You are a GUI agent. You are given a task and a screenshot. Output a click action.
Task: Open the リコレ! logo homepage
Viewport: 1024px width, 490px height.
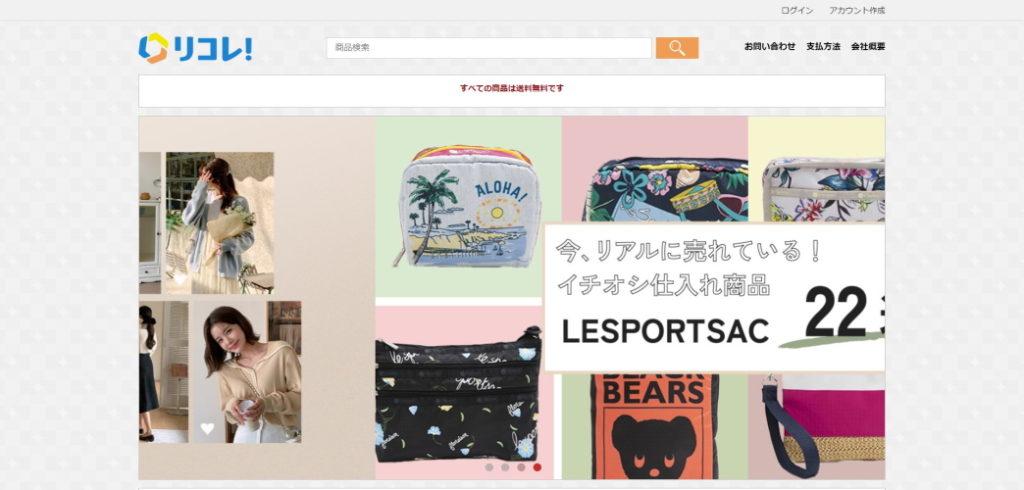(x=195, y=48)
